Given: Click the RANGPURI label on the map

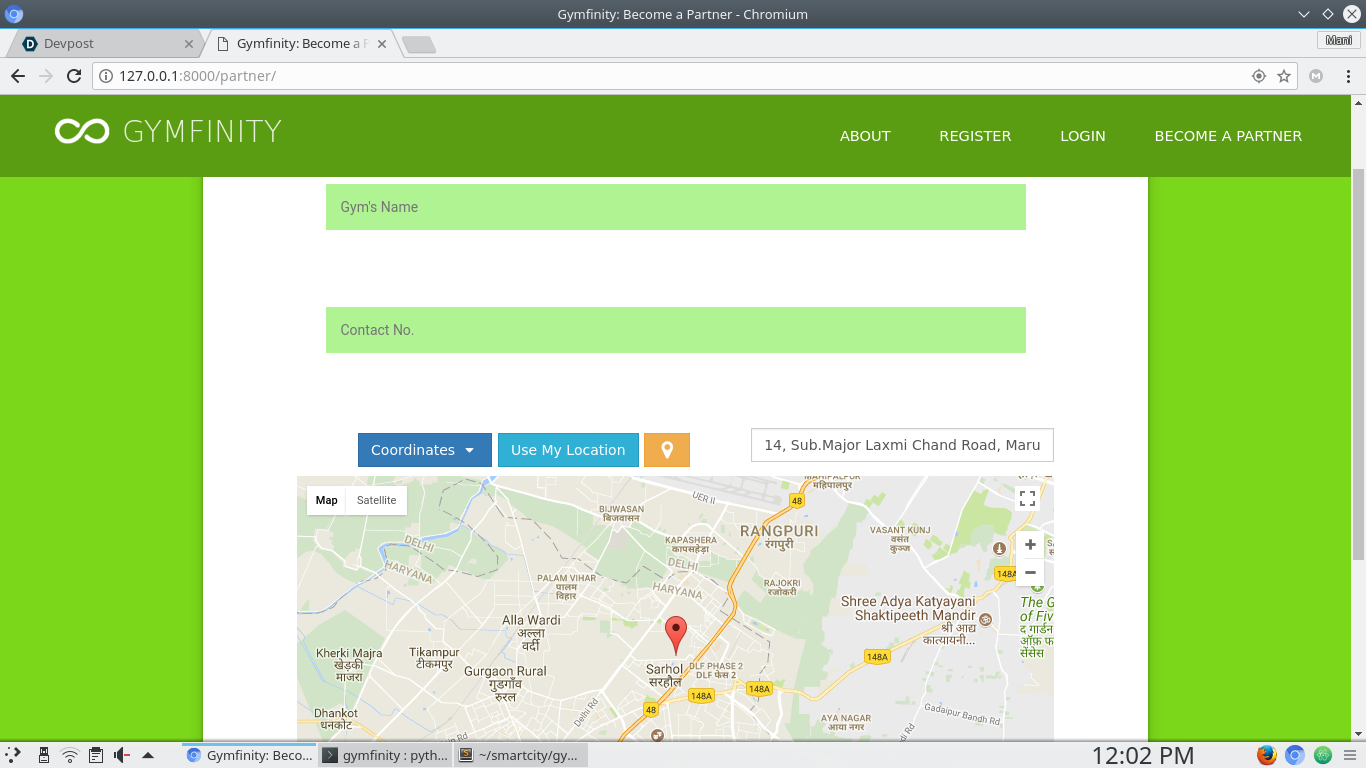Looking at the screenshot, I should (779, 537).
